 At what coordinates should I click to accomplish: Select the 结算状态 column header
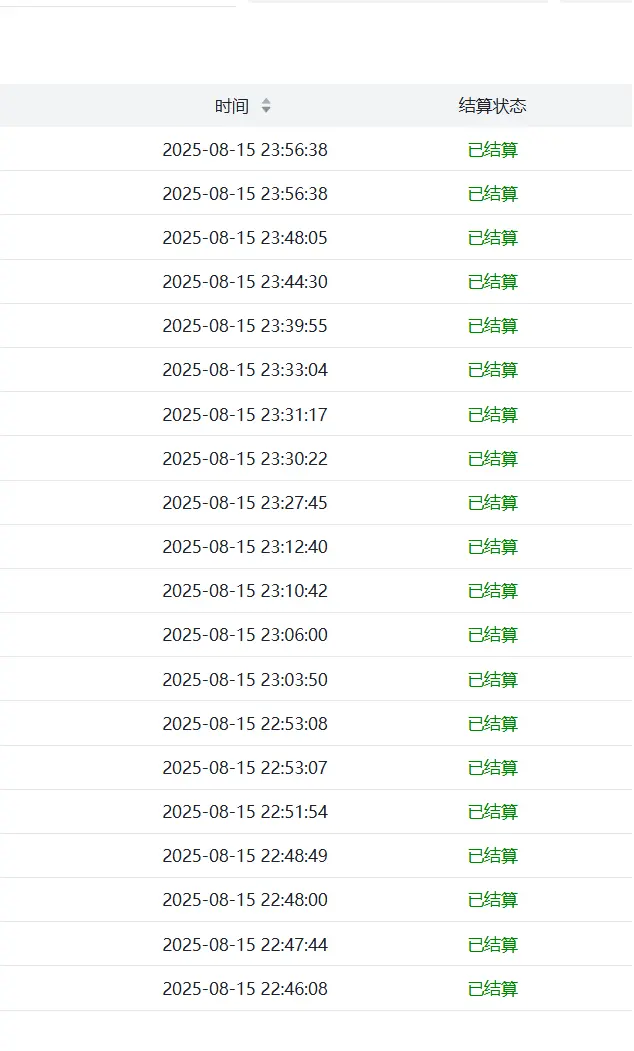[x=493, y=106]
